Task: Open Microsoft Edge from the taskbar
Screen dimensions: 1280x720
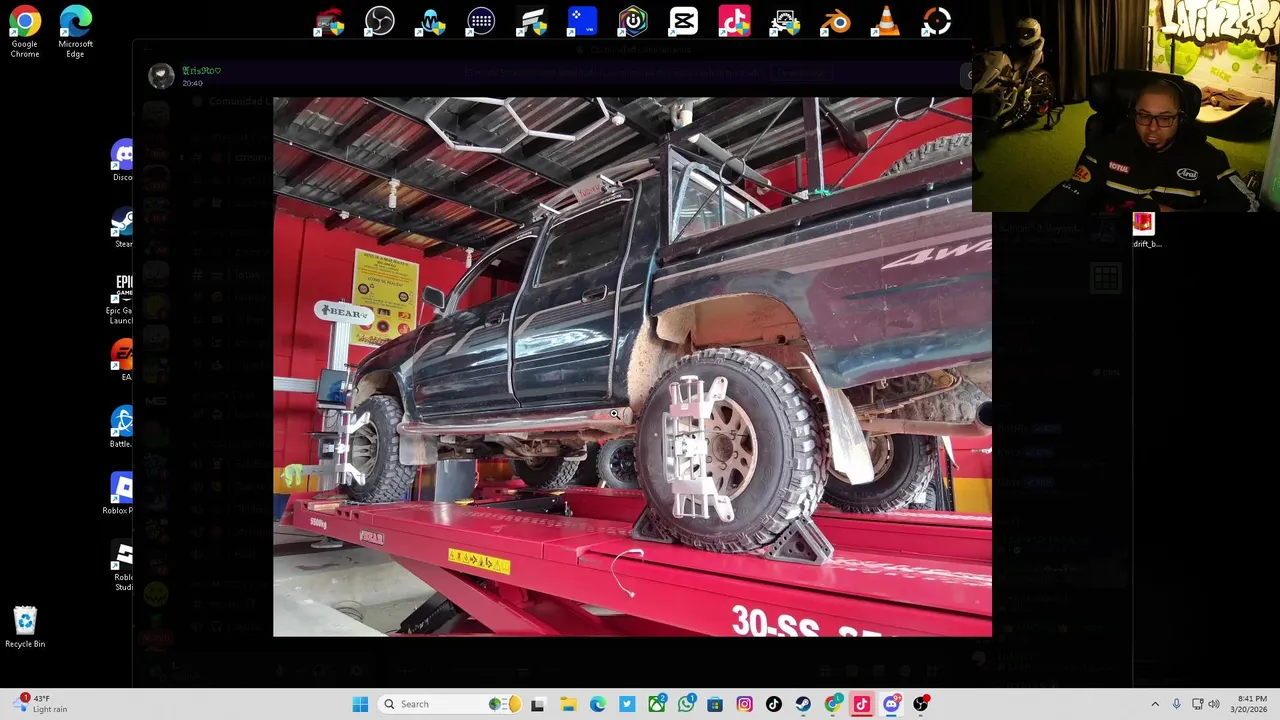Action: click(597, 704)
